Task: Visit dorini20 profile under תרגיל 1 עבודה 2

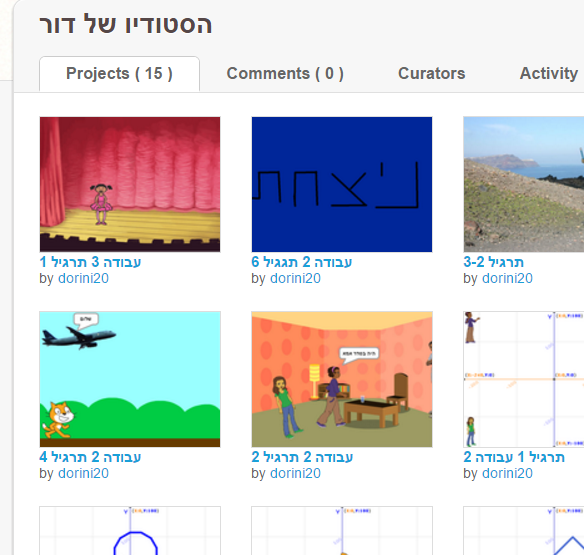Action: click(507, 473)
